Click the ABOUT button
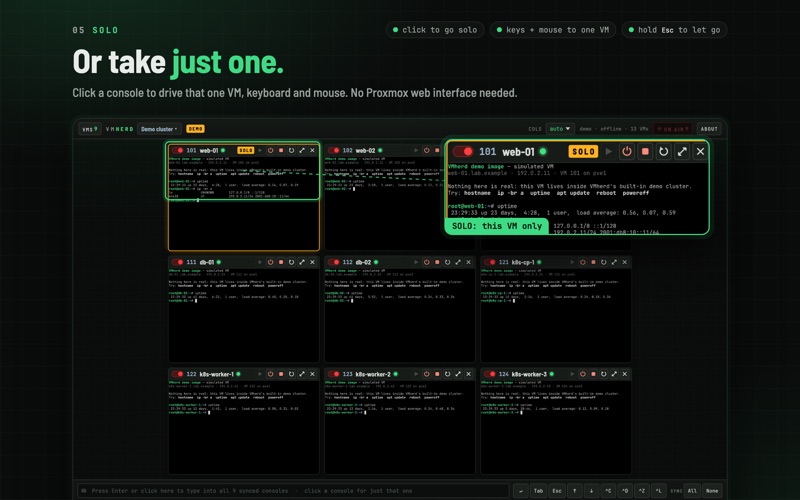This screenshot has height=500, width=800. [709, 129]
